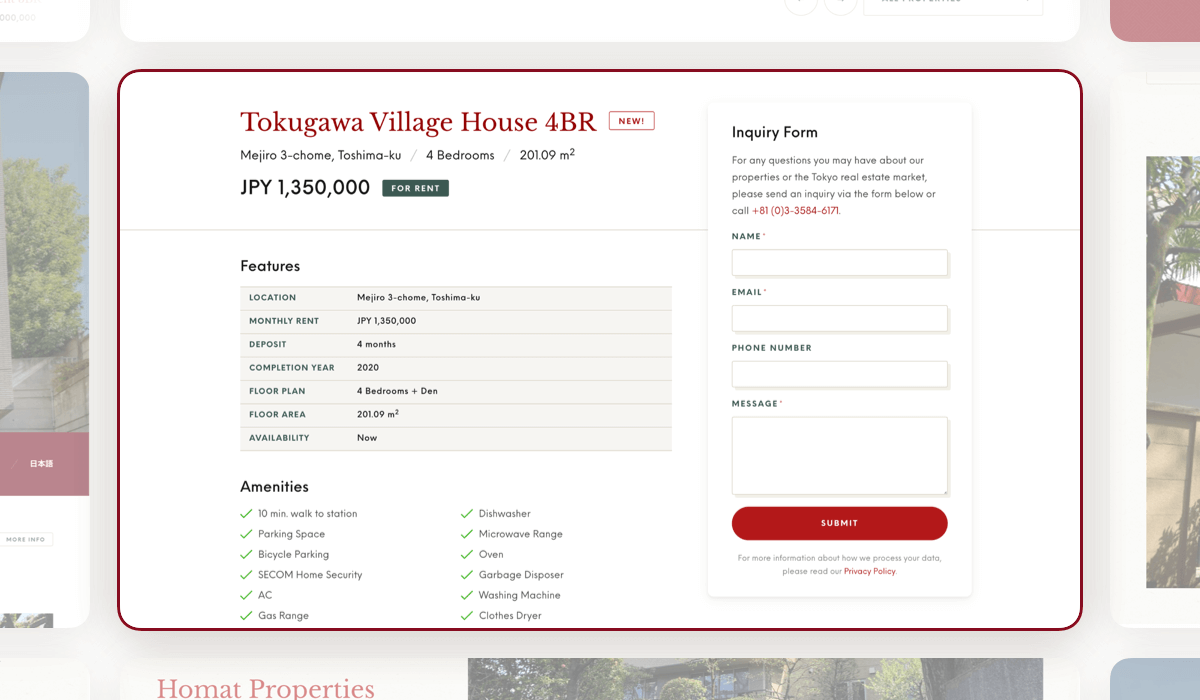Click the Tokugawa Village House 4BR title
Image resolution: width=1200 pixels, height=700 pixels.
click(418, 122)
